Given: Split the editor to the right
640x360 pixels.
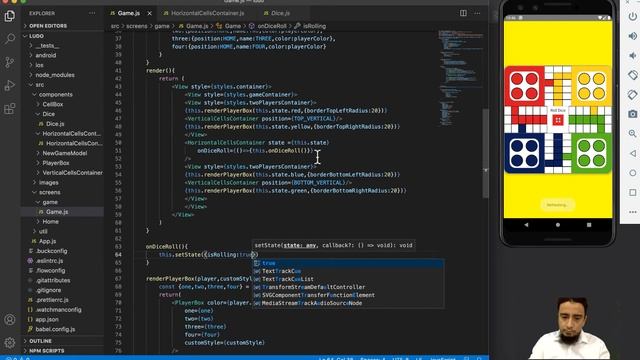Looking at the screenshot, I should coord(463,13).
